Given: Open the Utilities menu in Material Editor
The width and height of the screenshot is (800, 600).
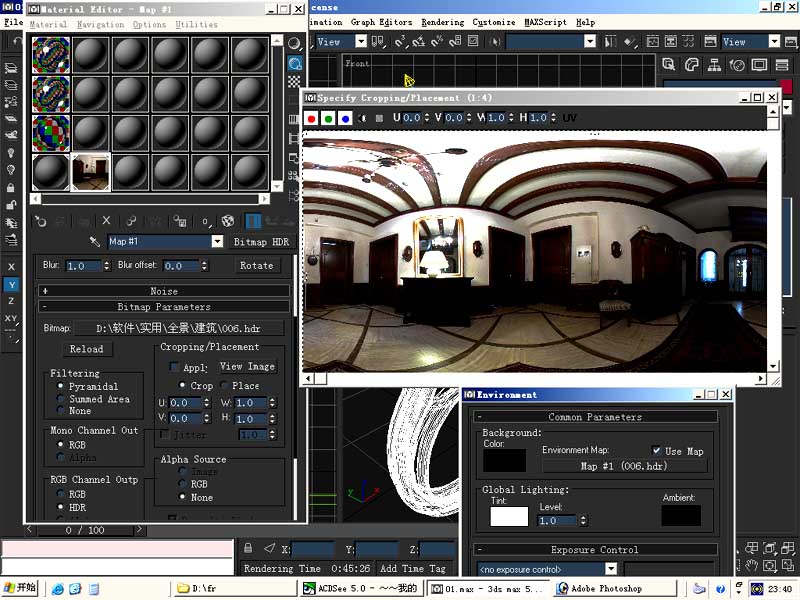Looking at the screenshot, I should [196, 24].
